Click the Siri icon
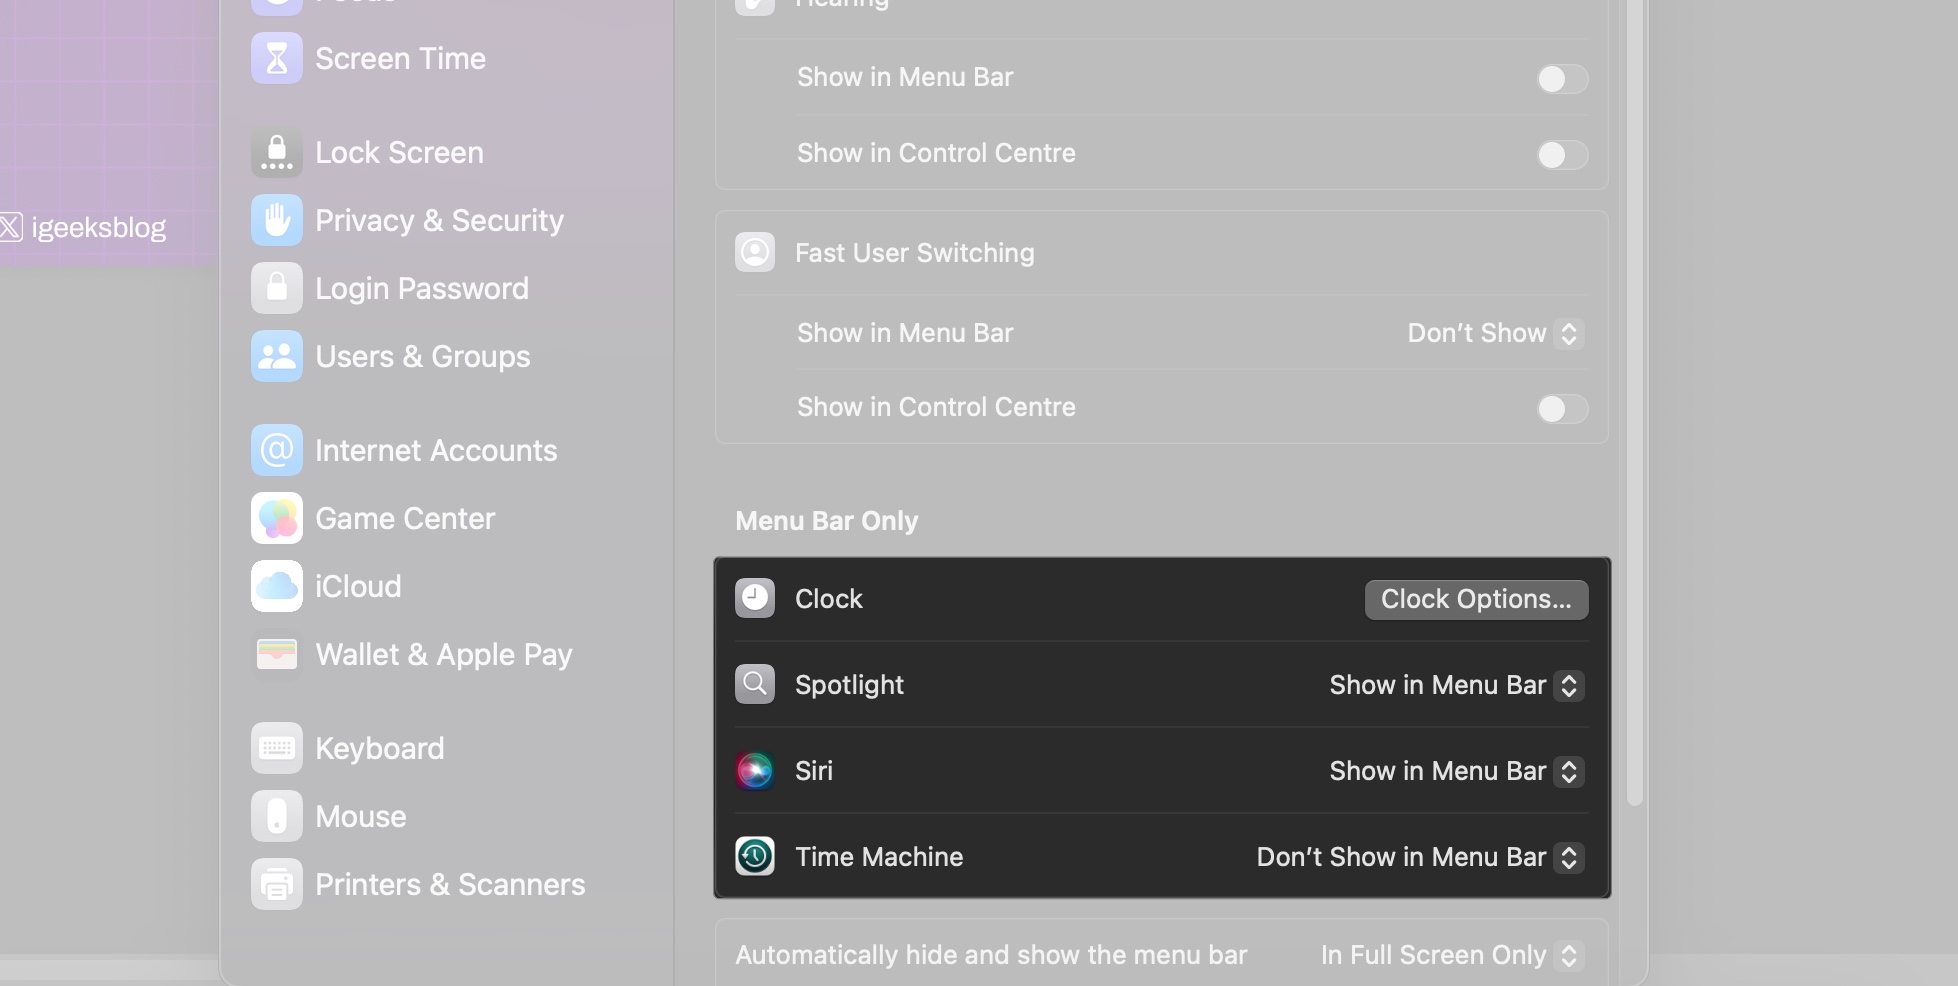The height and width of the screenshot is (986, 1958). (x=755, y=770)
